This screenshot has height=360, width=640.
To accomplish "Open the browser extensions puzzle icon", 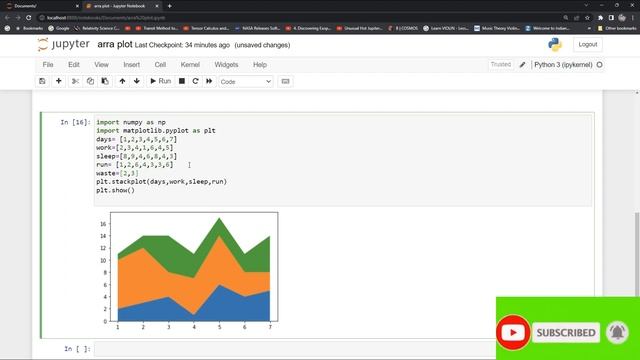I will pyautogui.click(x=600, y=18).
